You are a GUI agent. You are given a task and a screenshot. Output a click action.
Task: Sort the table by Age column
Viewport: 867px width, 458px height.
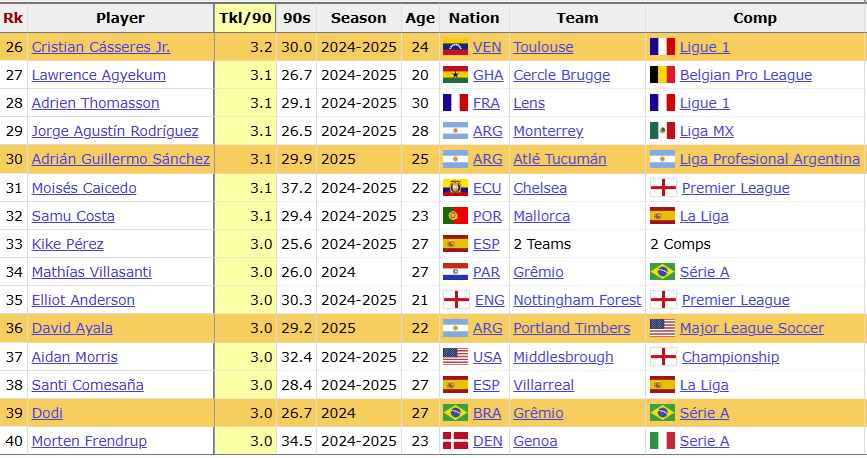pos(420,18)
